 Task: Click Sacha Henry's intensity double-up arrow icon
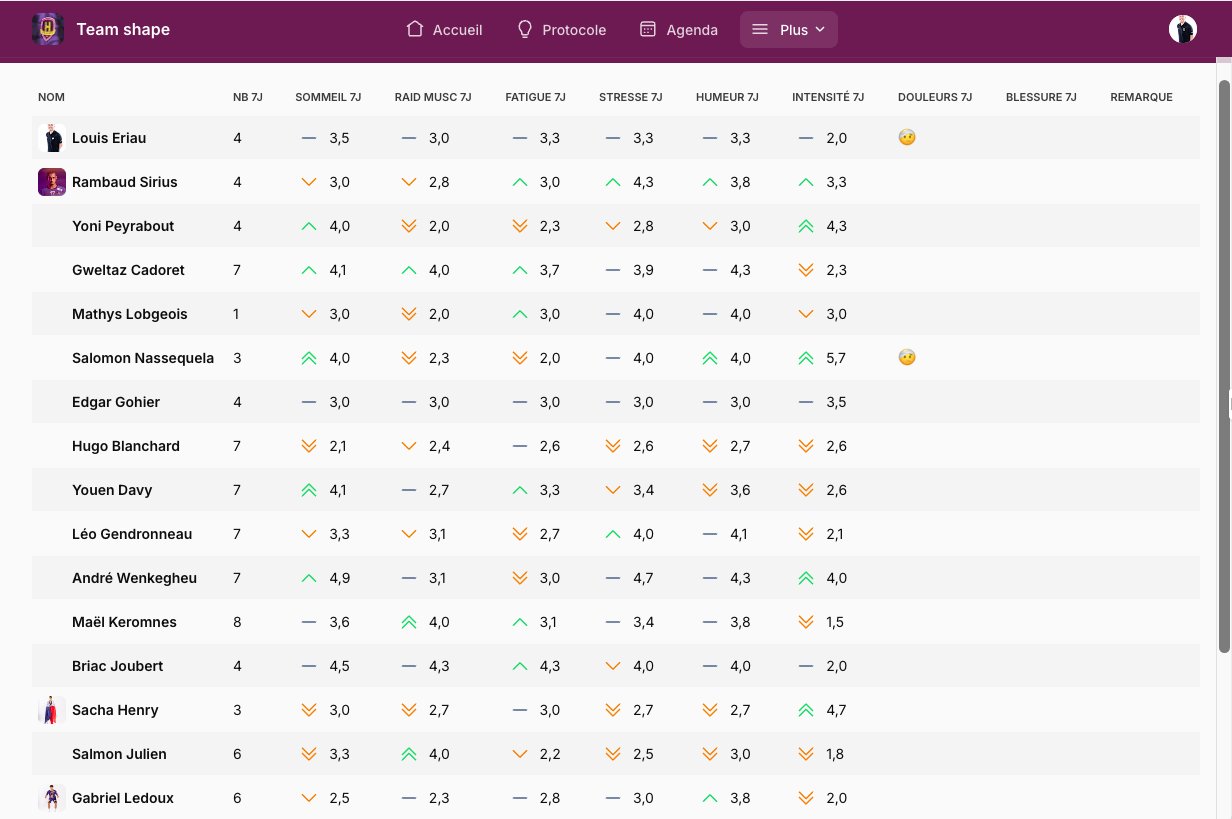click(806, 710)
